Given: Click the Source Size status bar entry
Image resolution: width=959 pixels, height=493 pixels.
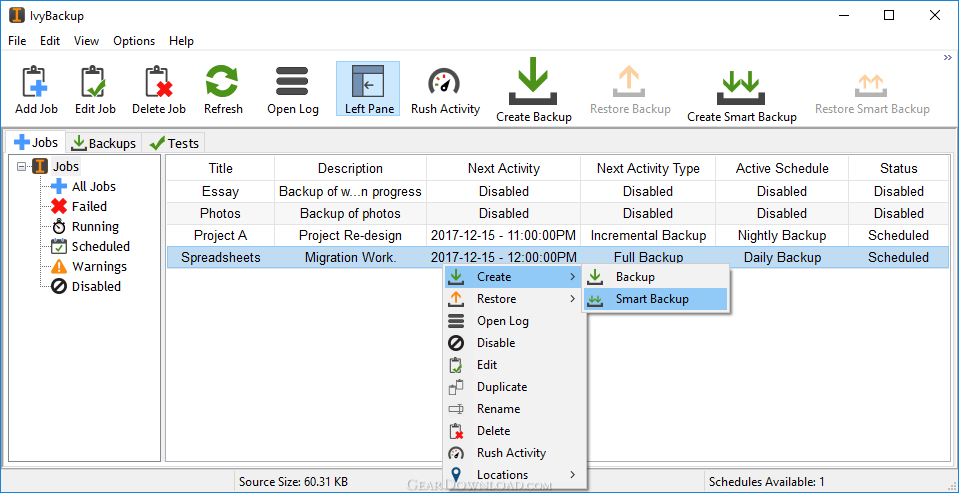Looking at the screenshot, I should pos(294,482).
